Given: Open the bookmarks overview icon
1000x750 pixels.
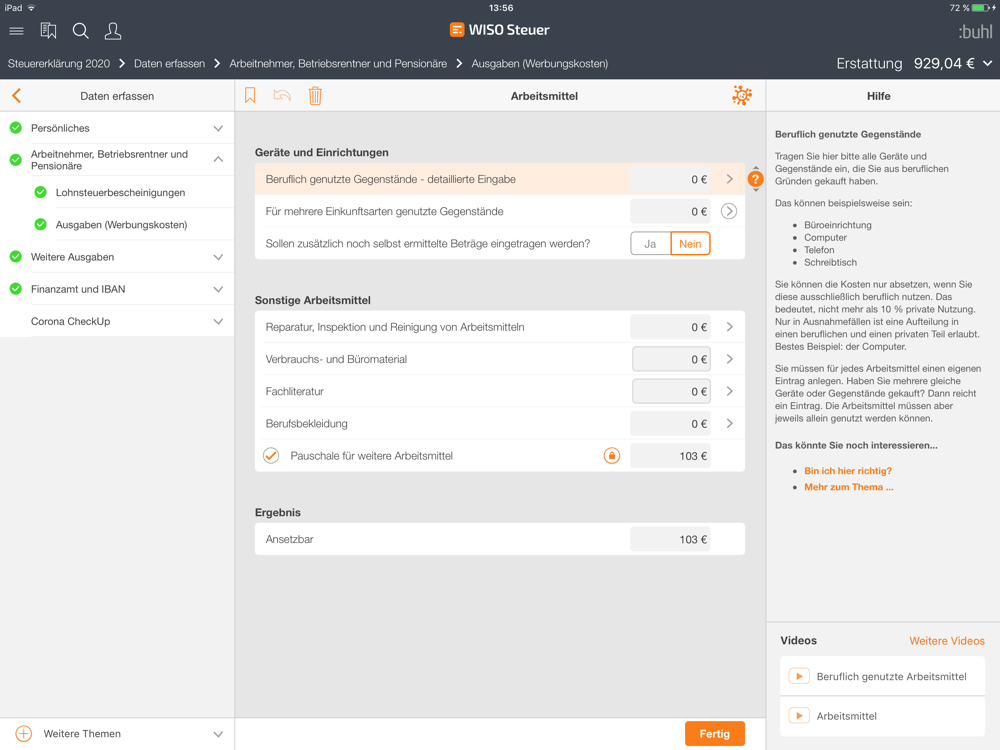Looking at the screenshot, I should click(x=48, y=31).
